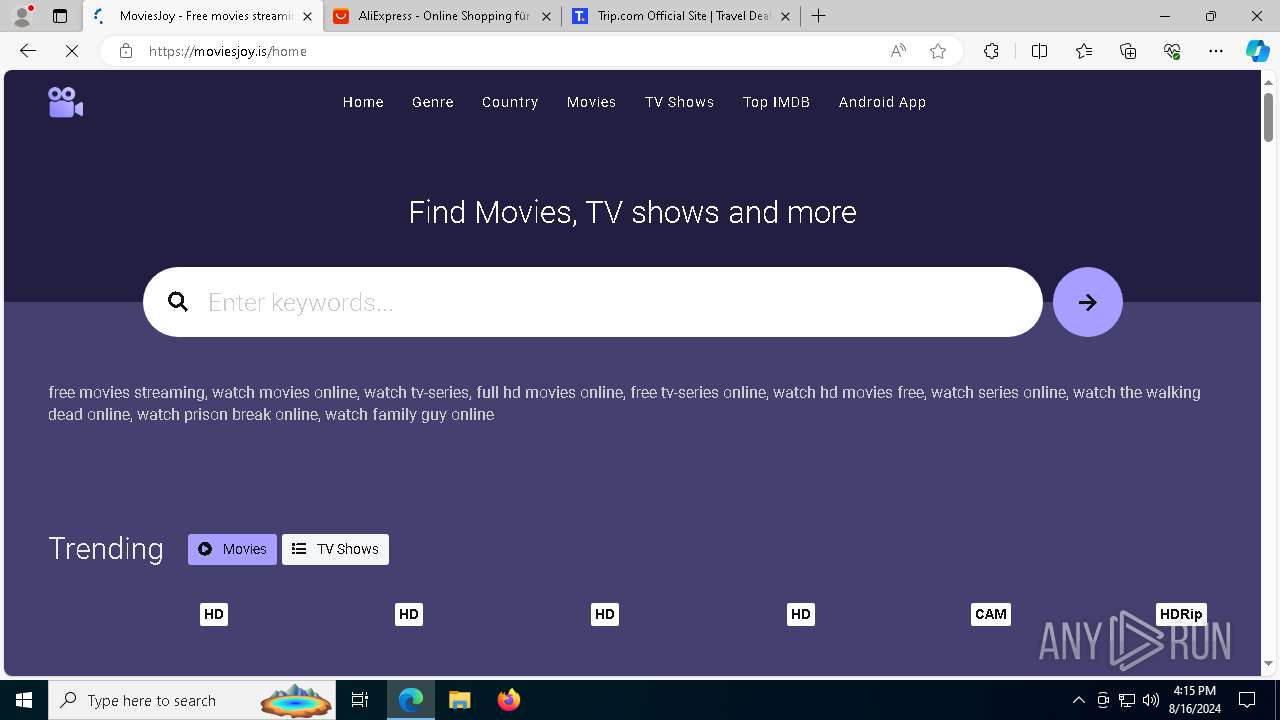The height and width of the screenshot is (720, 1280).
Task: Open the Genre menu
Action: (433, 102)
